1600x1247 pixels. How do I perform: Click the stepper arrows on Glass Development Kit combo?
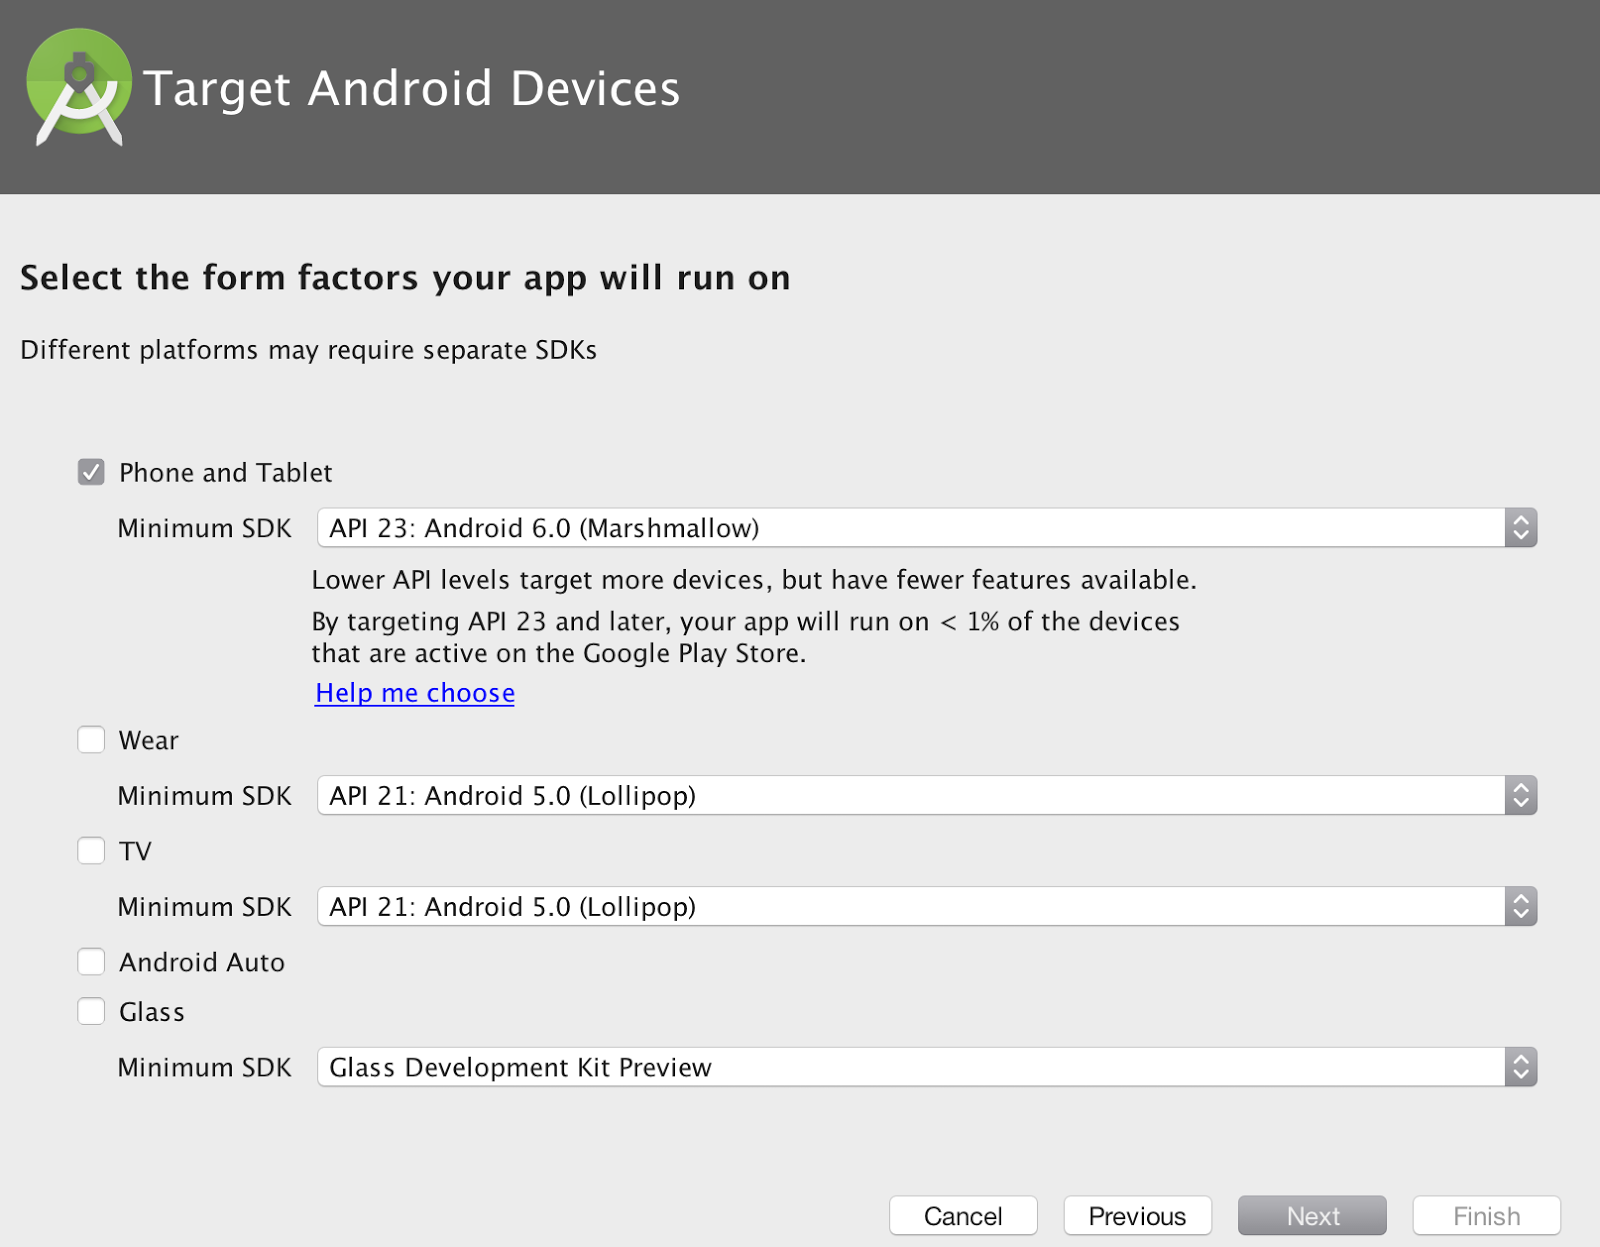pyautogui.click(x=1521, y=1068)
